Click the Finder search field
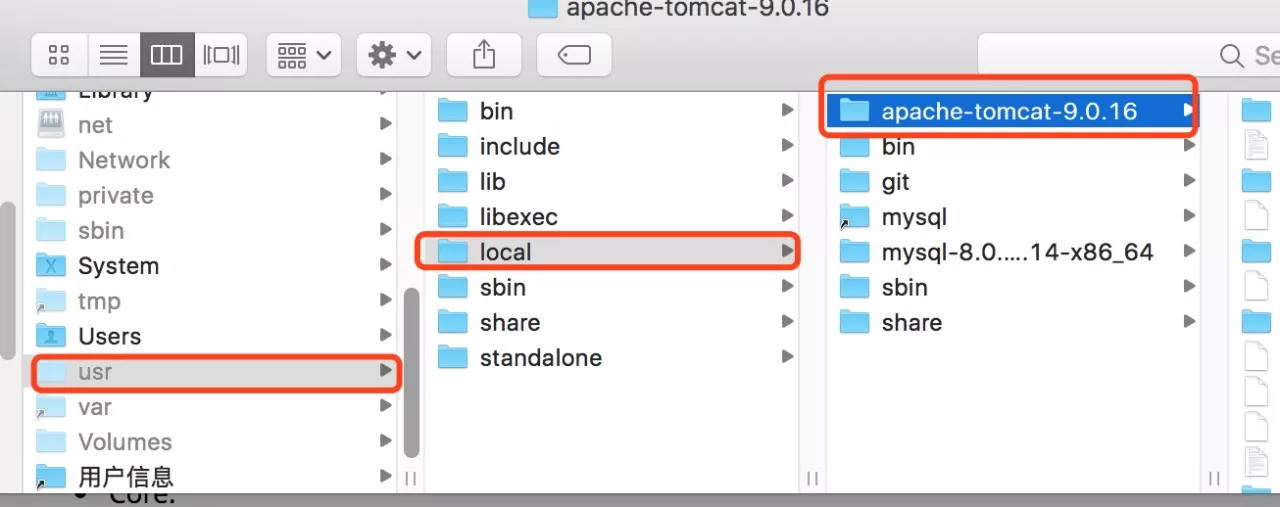This screenshot has width=1280, height=507. (1128, 55)
